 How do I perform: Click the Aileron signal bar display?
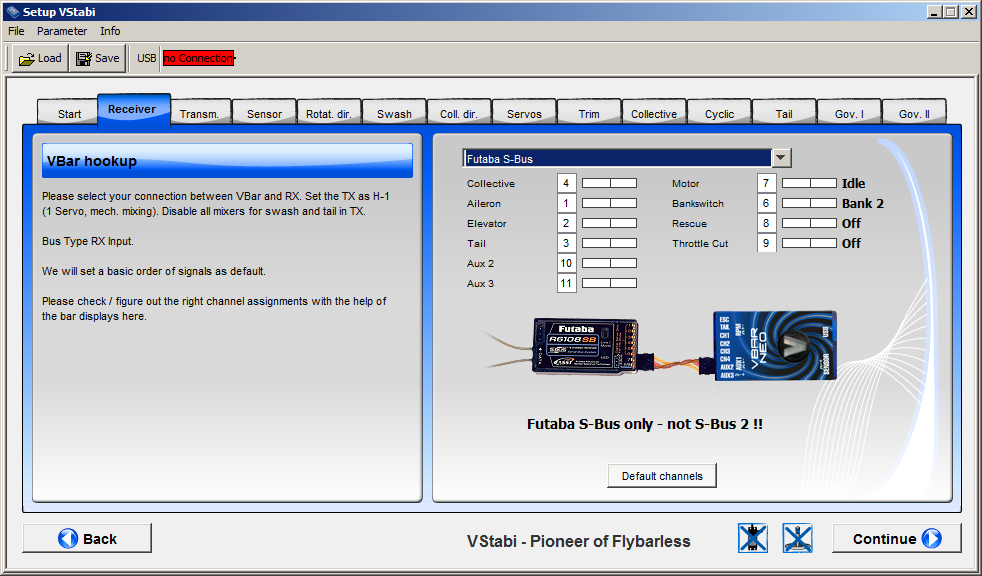[x=609, y=203]
